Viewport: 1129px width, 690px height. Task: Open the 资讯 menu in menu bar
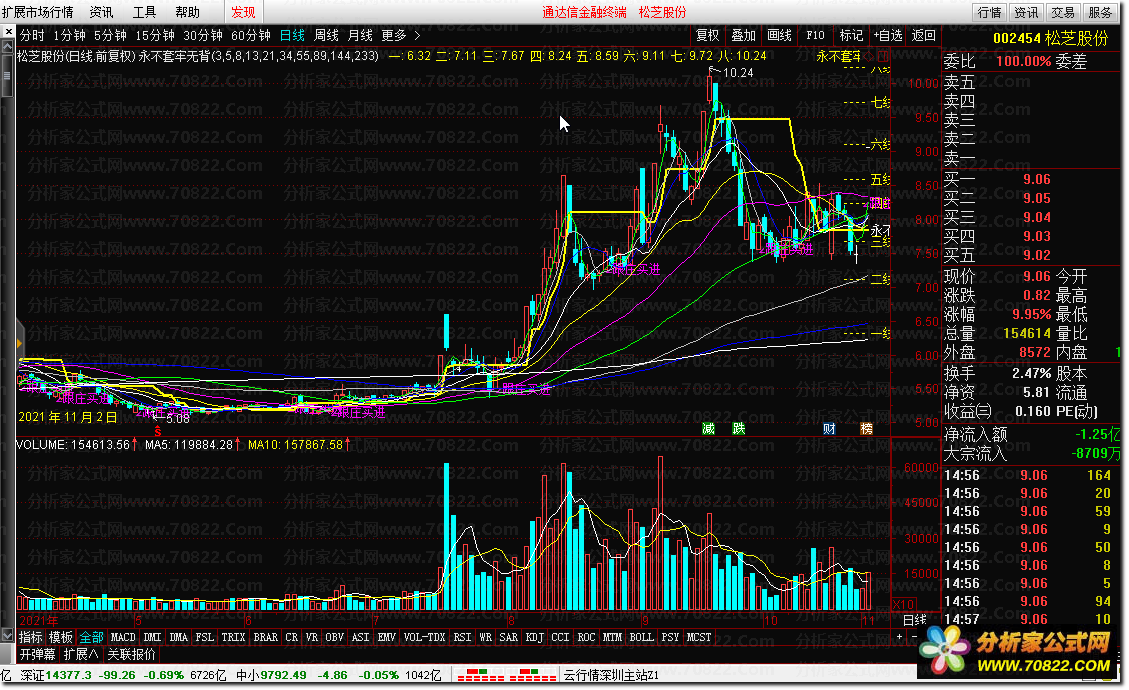coord(102,12)
